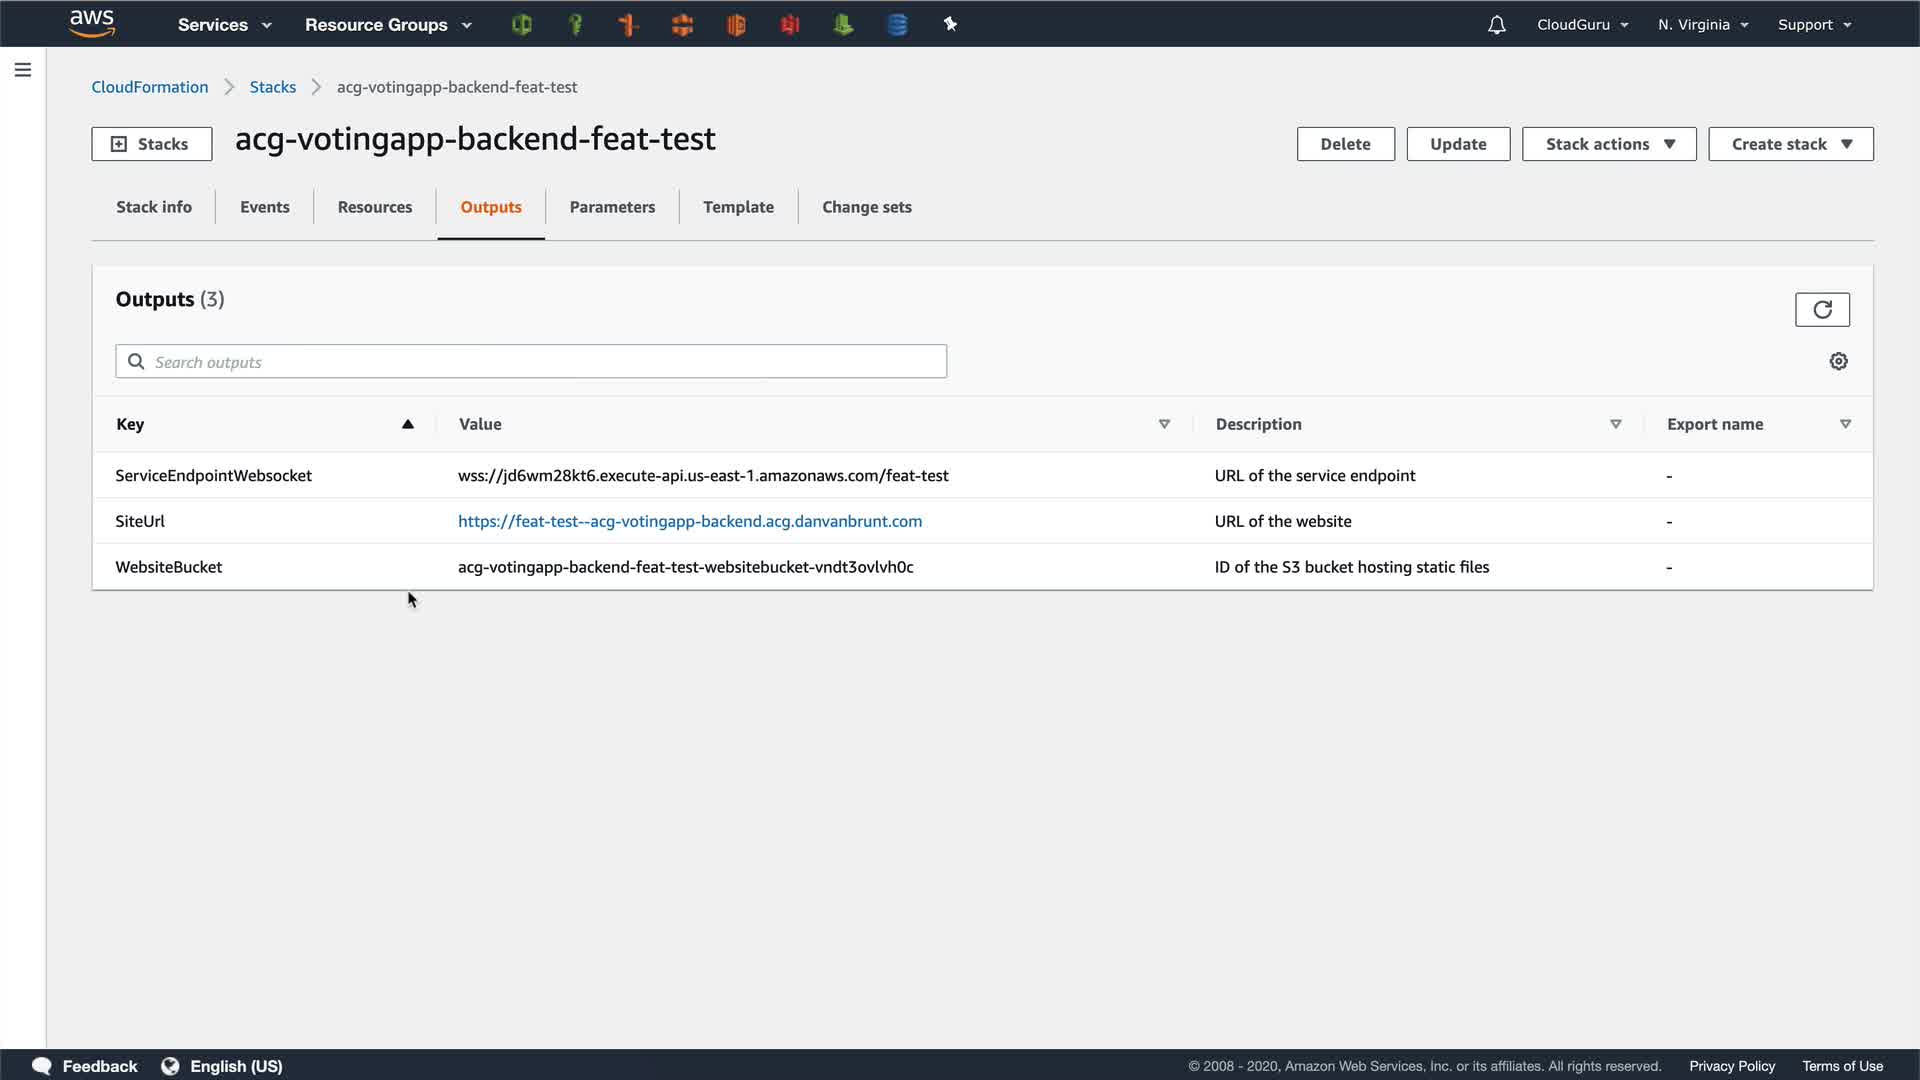Expand the Create stack dropdown
1920x1080 pixels.
pos(1790,144)
